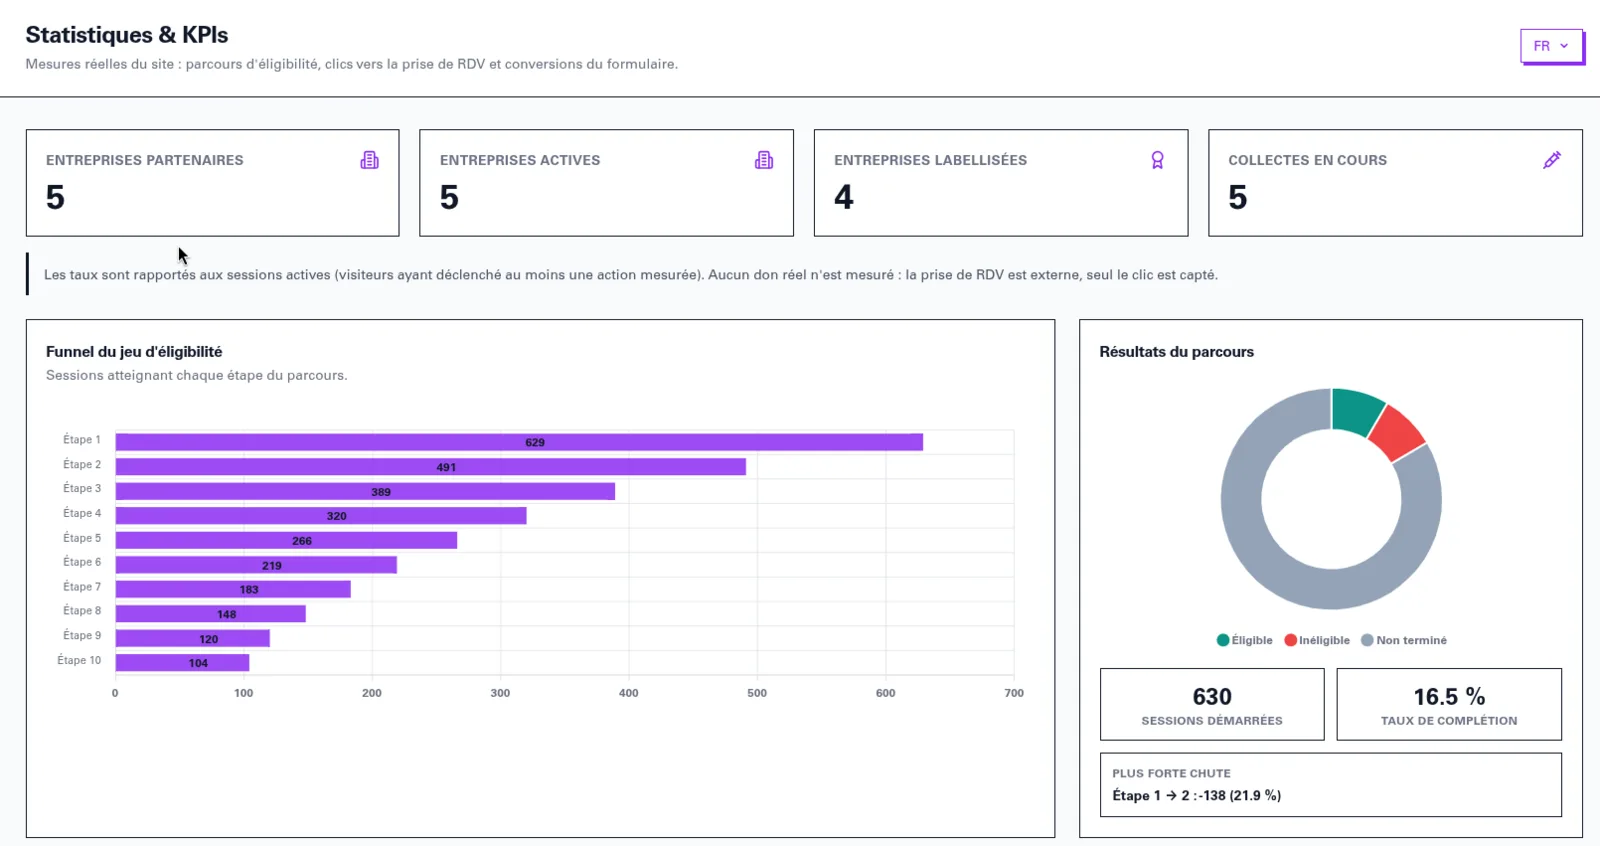Viewport: 1600px width, 846px height.
Task: Open the FR language dropdown
Action: pyautogui.click(x=1551, y=46)
